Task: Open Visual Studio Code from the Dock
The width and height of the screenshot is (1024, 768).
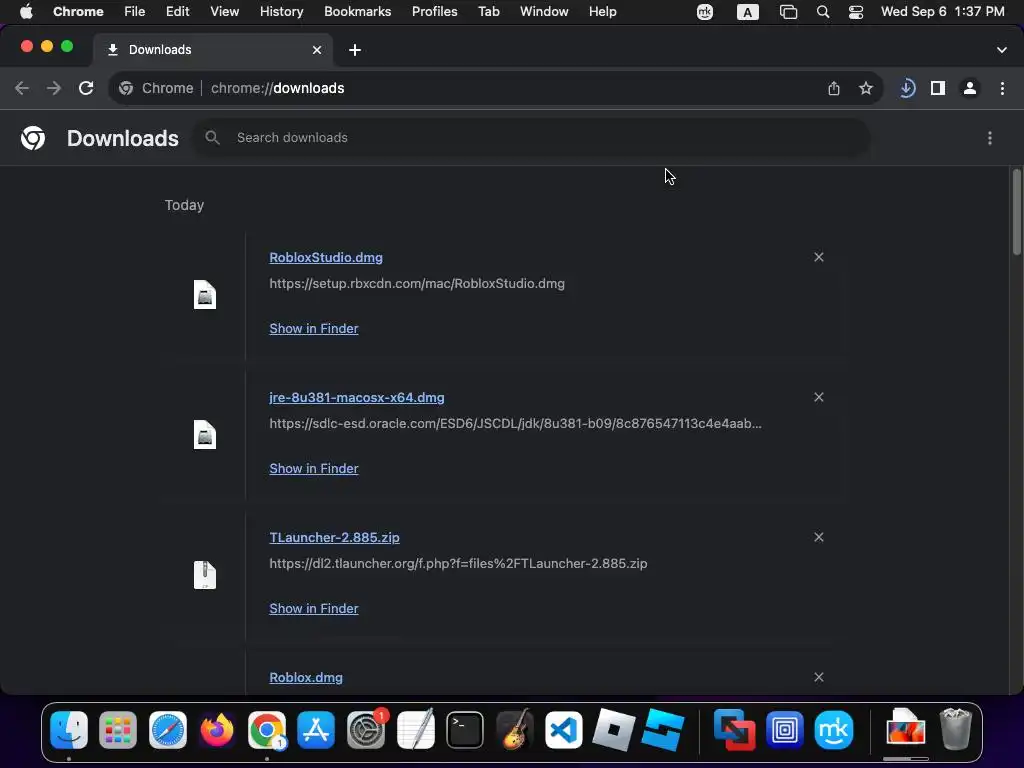Action: coord(564,729)
